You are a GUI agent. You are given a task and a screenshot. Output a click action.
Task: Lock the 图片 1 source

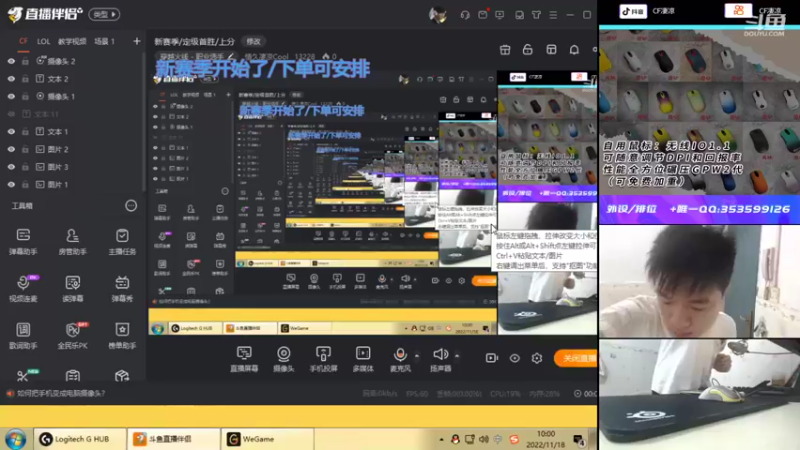tap(25, 184)
